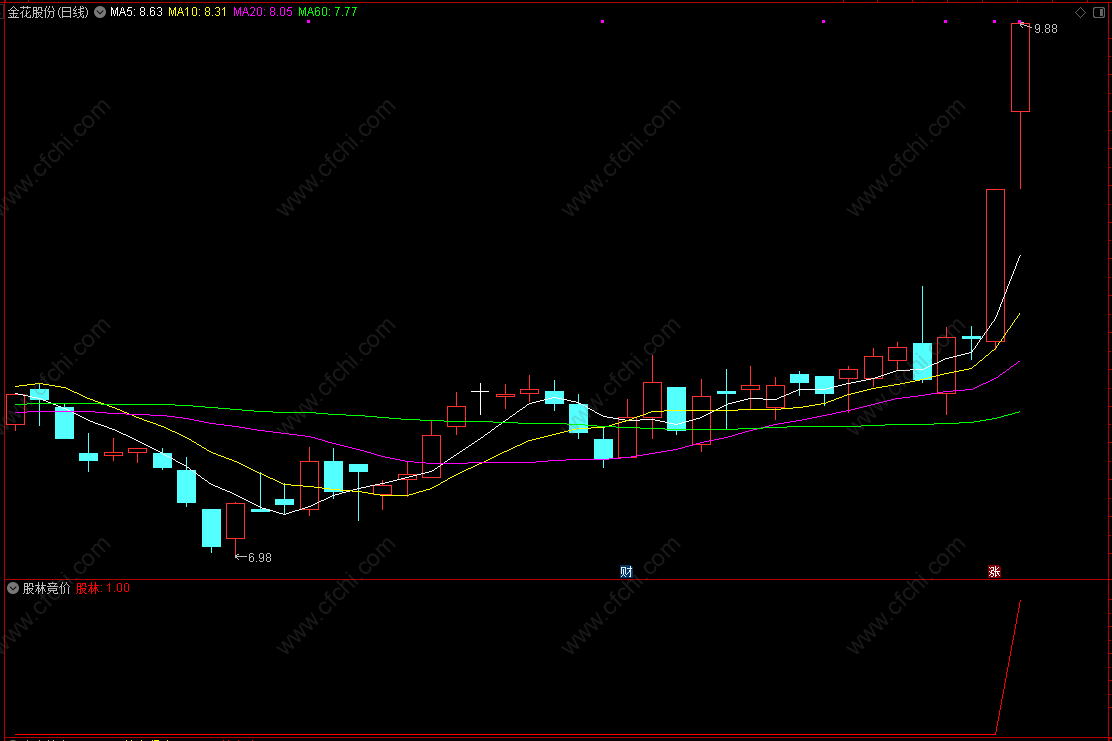This screenshot has width=1112, height=741.
Task: Click the diamond icon at chart top-right
Action: pyautogui.click(x=1080, y=12)
